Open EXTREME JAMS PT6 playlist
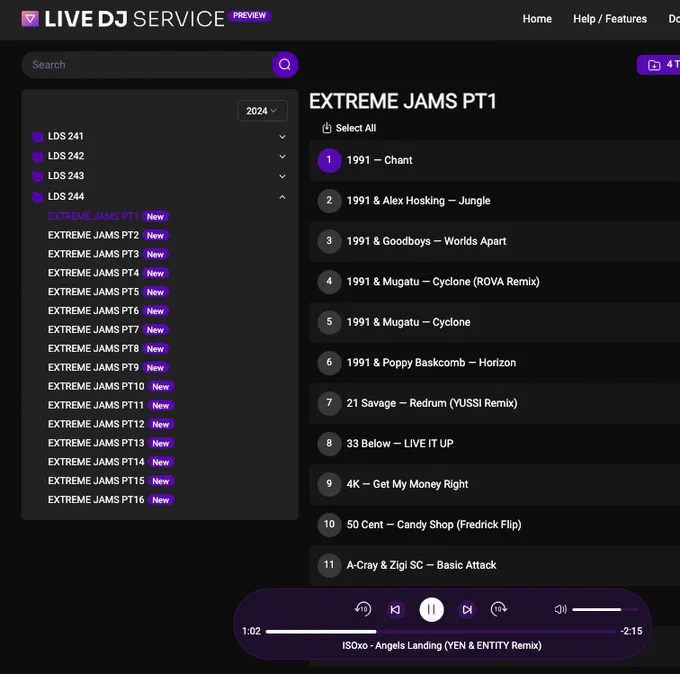 [x=93, y=311]
